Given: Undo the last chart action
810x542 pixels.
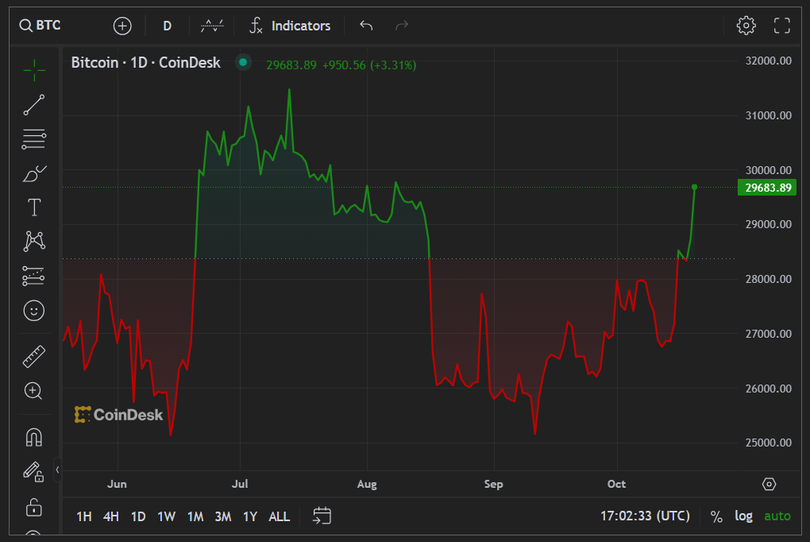Looking at the screenshot, I should tap(366, 25).
